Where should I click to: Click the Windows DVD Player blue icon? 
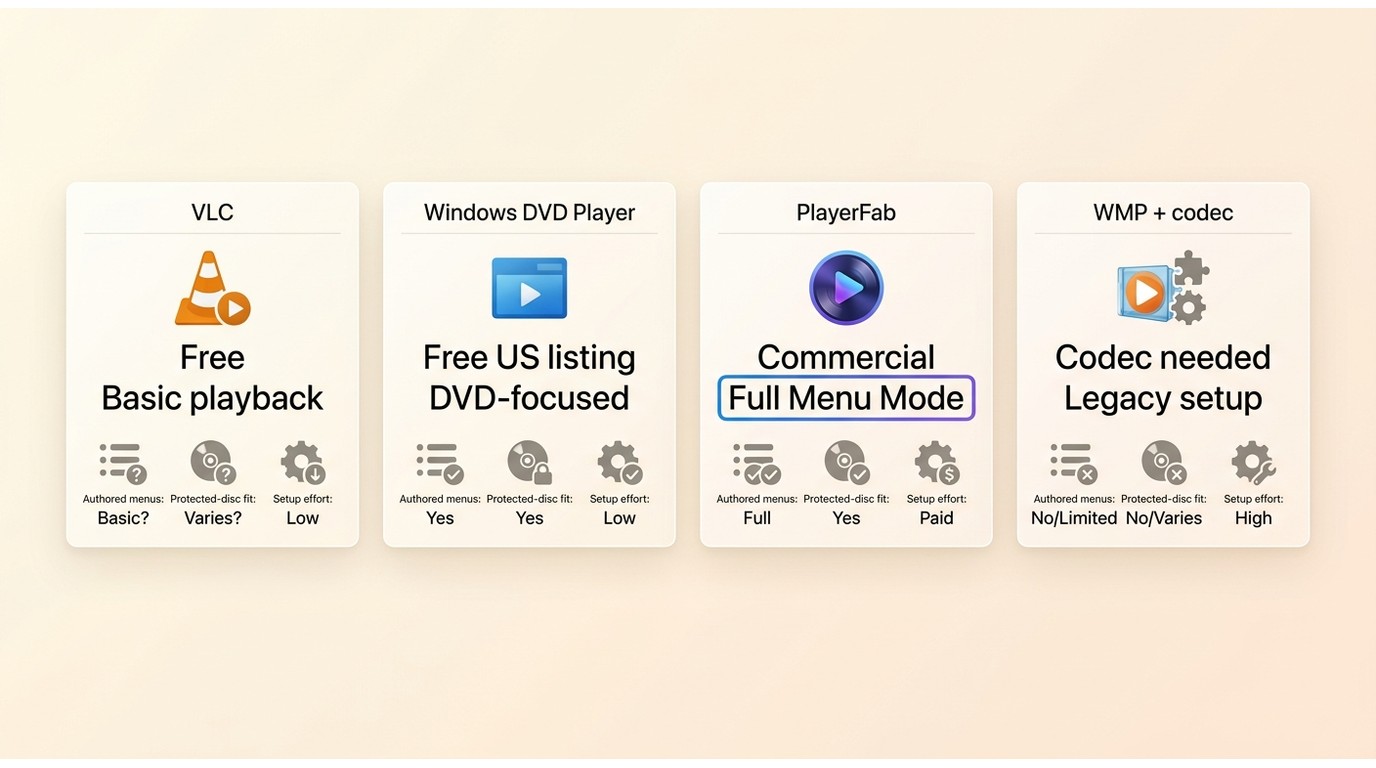tap(529, 288)
